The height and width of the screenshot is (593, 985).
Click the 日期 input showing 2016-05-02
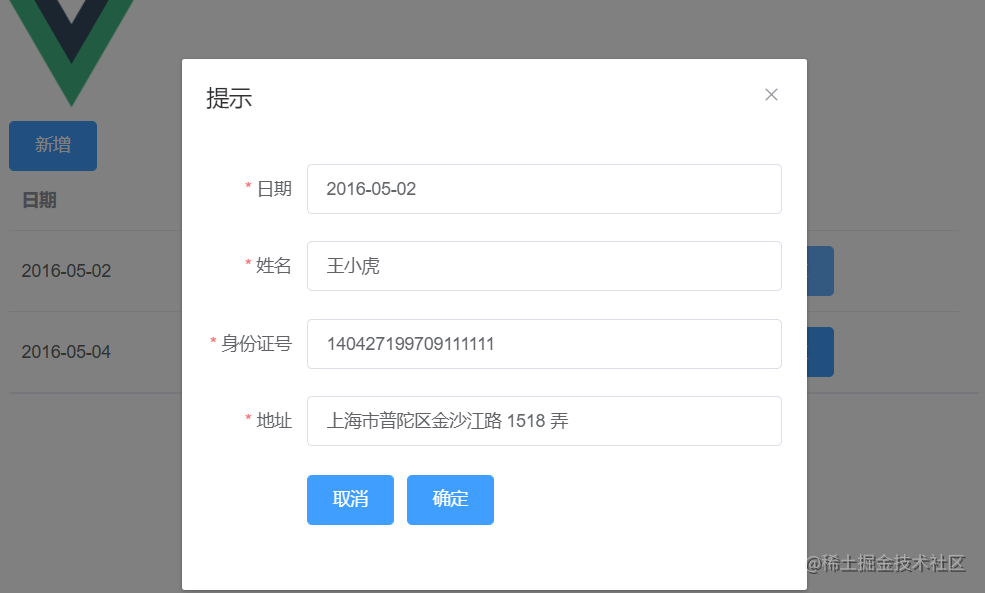pyautogui.click(x=544, y=188)
